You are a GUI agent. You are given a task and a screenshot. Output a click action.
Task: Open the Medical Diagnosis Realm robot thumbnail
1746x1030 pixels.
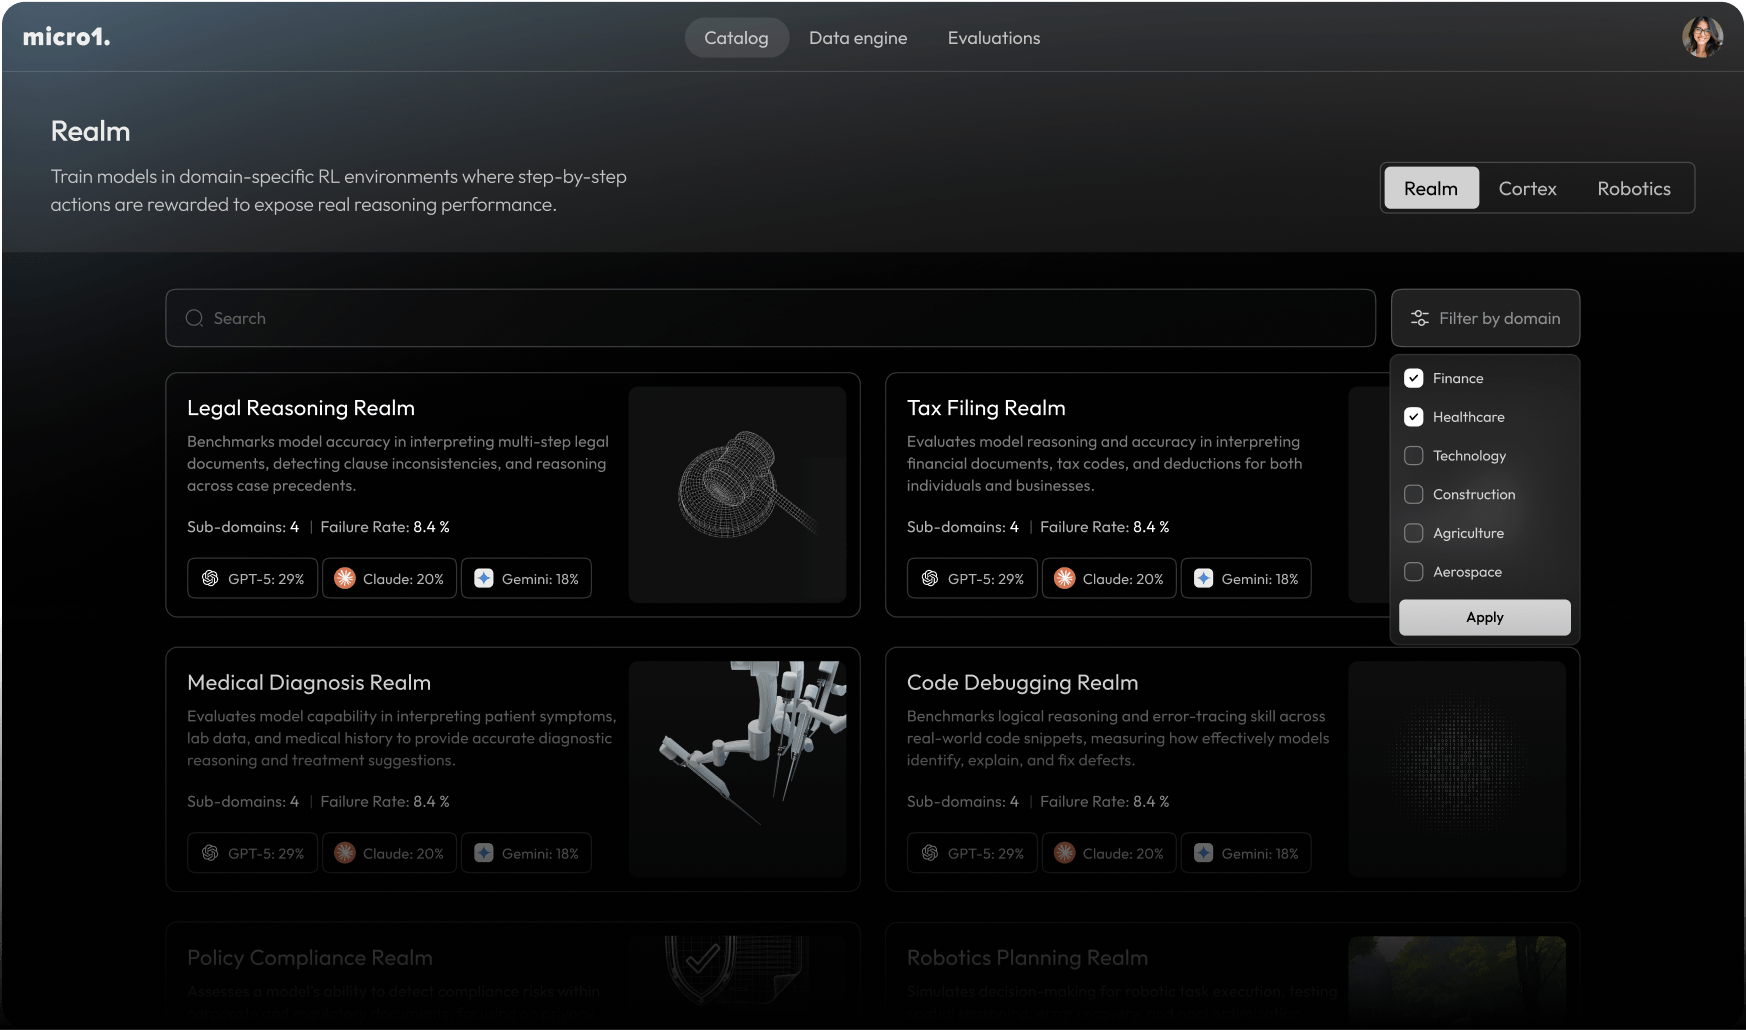pos(737,769)
